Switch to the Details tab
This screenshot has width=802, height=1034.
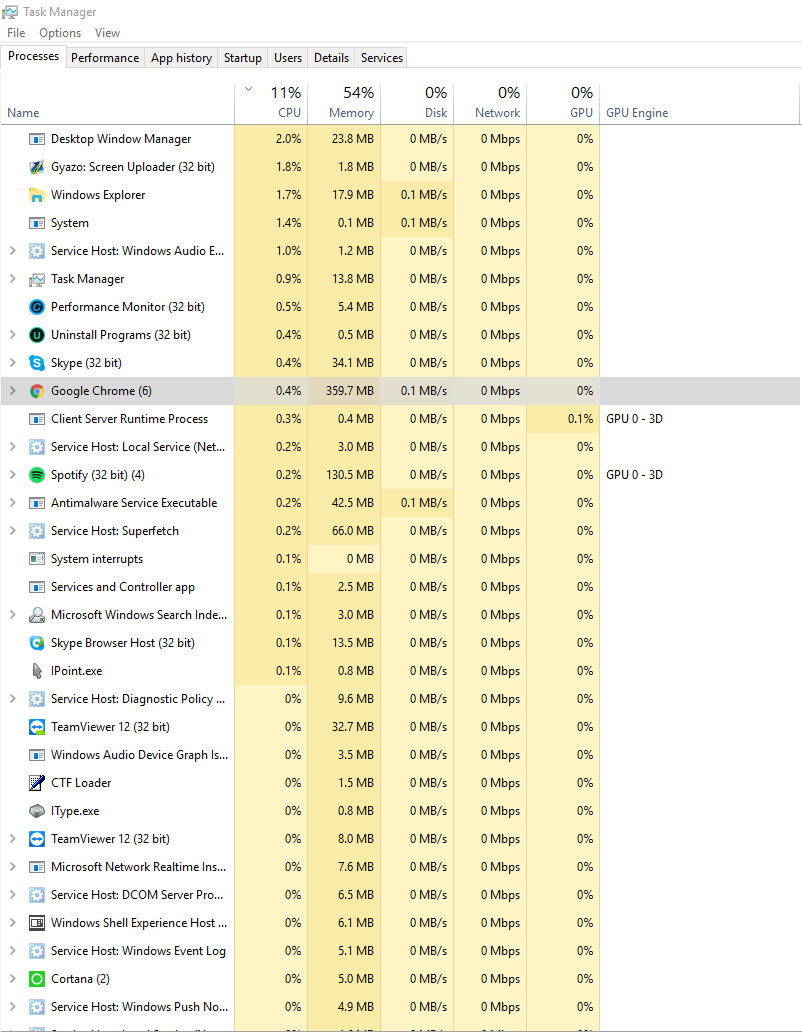pos(331,58)
